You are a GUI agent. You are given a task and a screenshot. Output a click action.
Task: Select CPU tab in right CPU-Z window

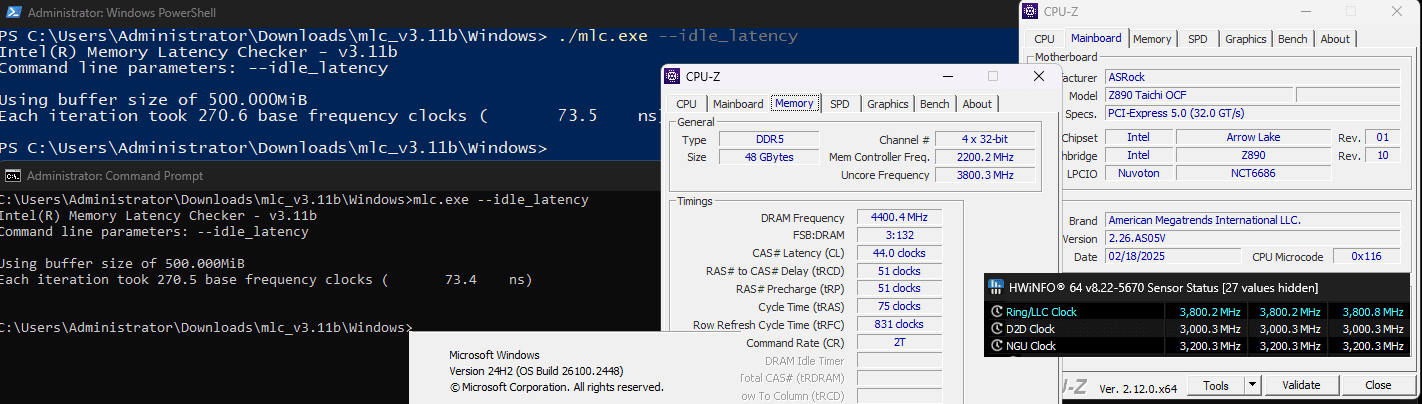1044,39
